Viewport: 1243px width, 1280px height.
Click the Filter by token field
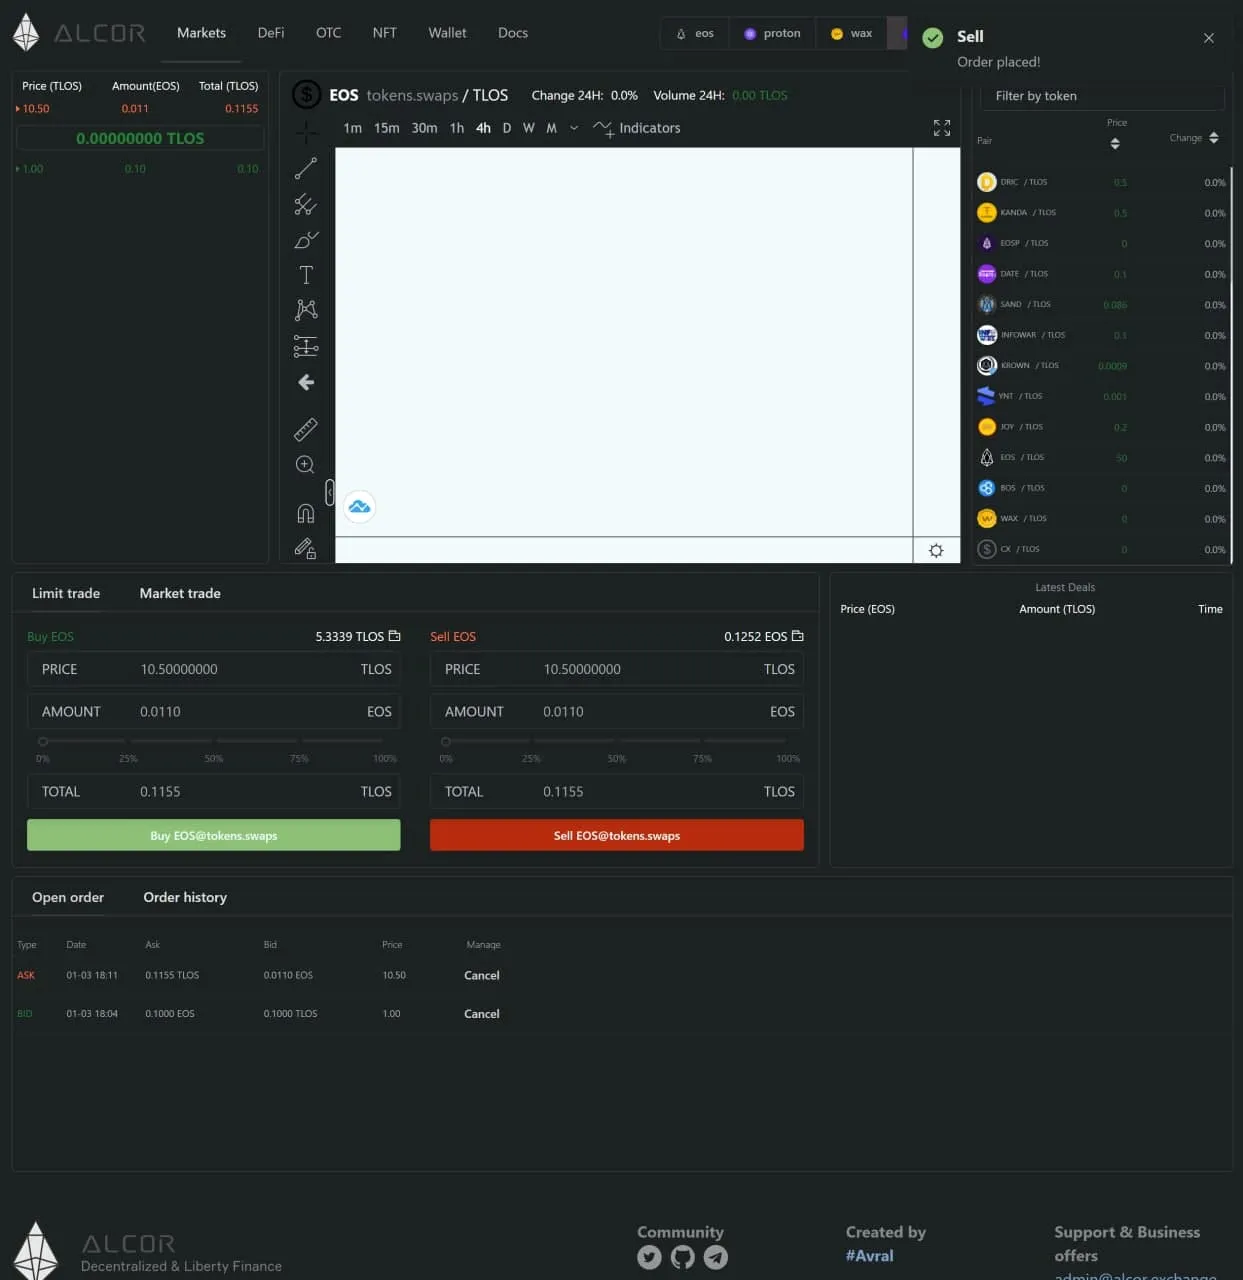(1101, 96)
